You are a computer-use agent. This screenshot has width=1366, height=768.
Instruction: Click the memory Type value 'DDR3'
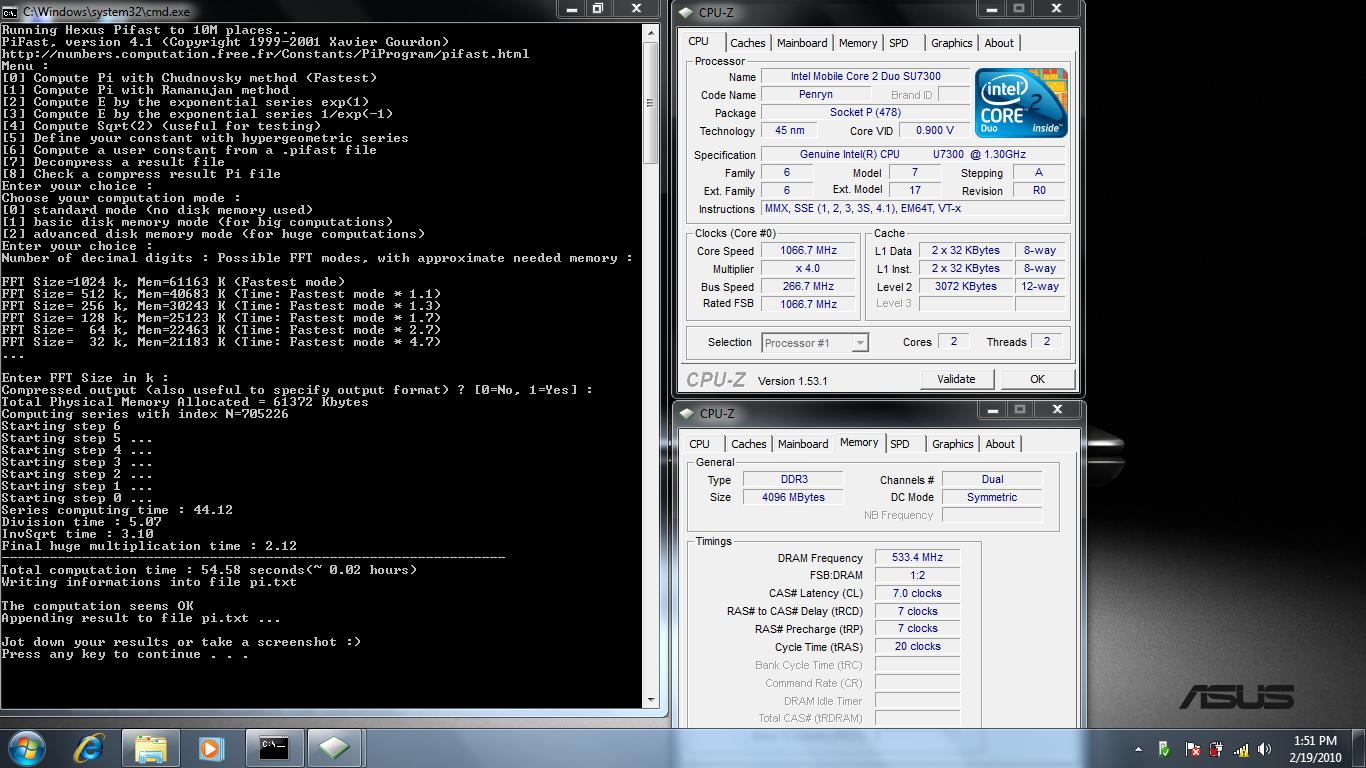pos(792,479)
